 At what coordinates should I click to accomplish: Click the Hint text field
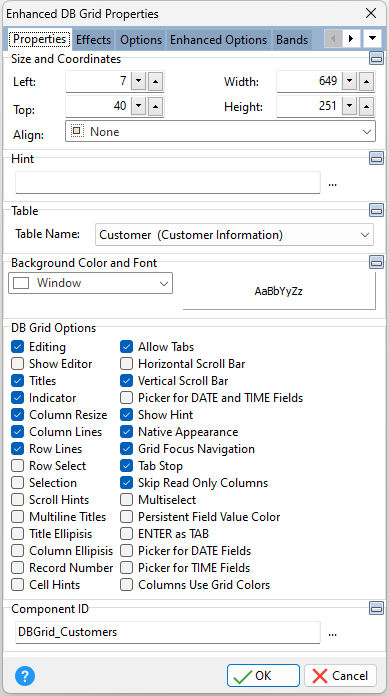[168, 183]
